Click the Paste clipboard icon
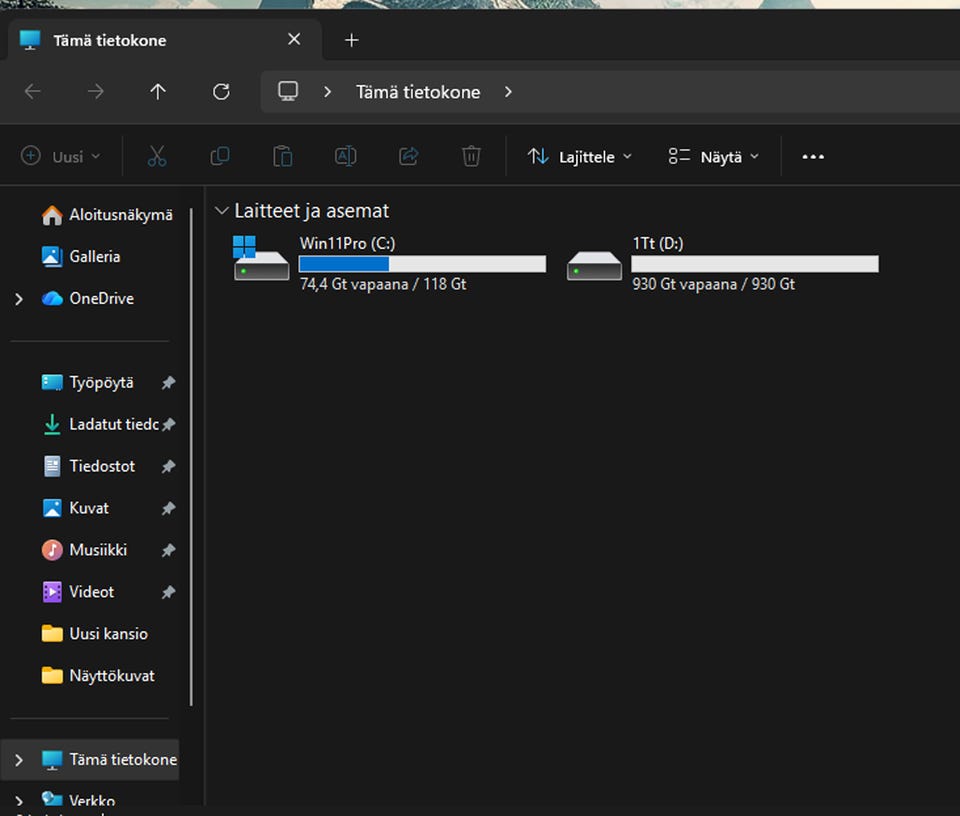Screen dimensions: 960x816 tap(283, 156)
